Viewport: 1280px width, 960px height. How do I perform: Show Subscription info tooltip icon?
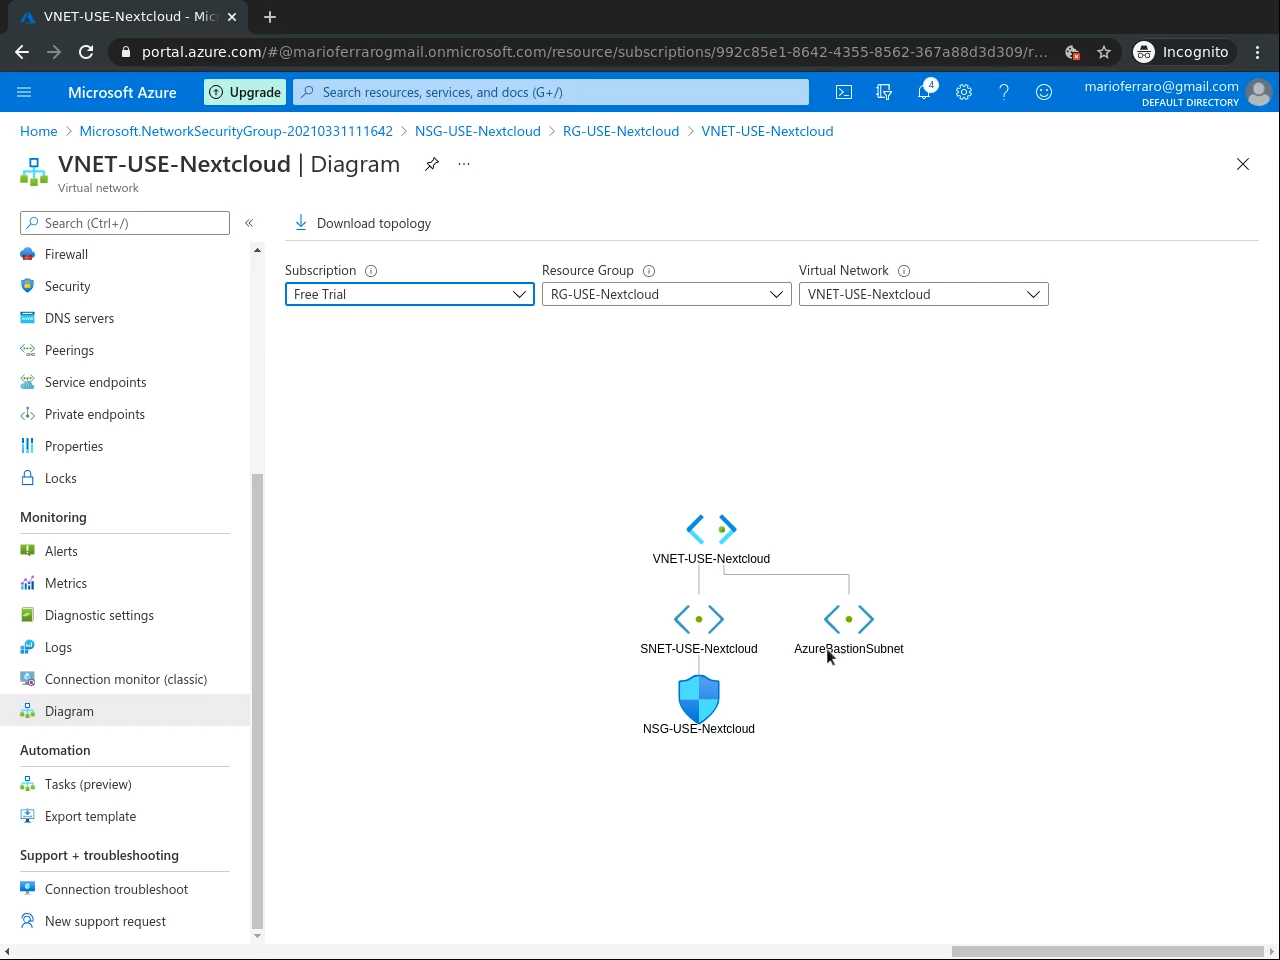(371, 271)
